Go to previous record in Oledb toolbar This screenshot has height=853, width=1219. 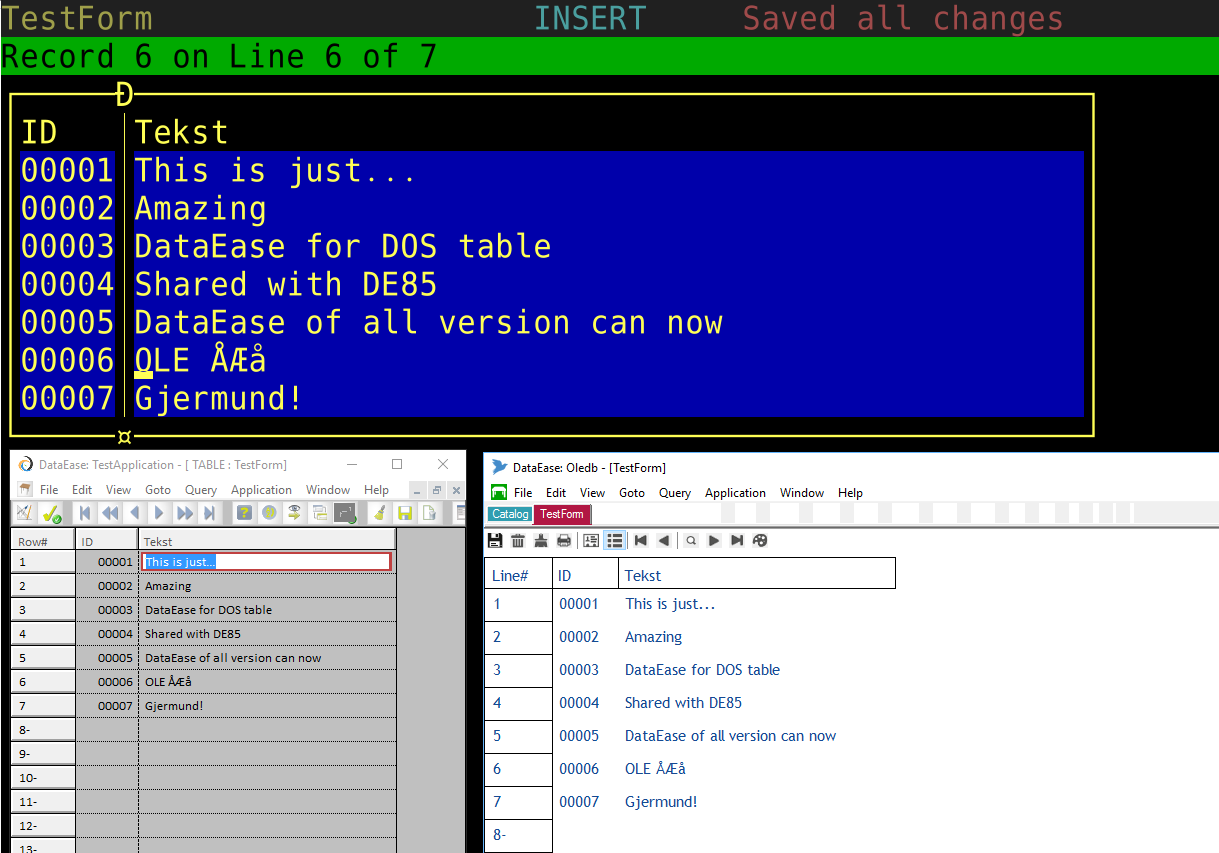coord(664,541)
